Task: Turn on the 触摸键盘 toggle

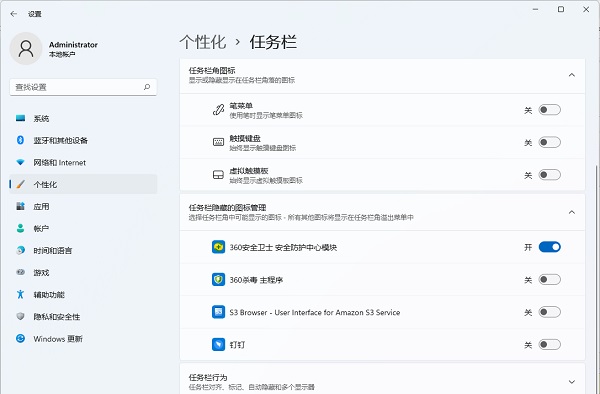Action: (549, 142)
